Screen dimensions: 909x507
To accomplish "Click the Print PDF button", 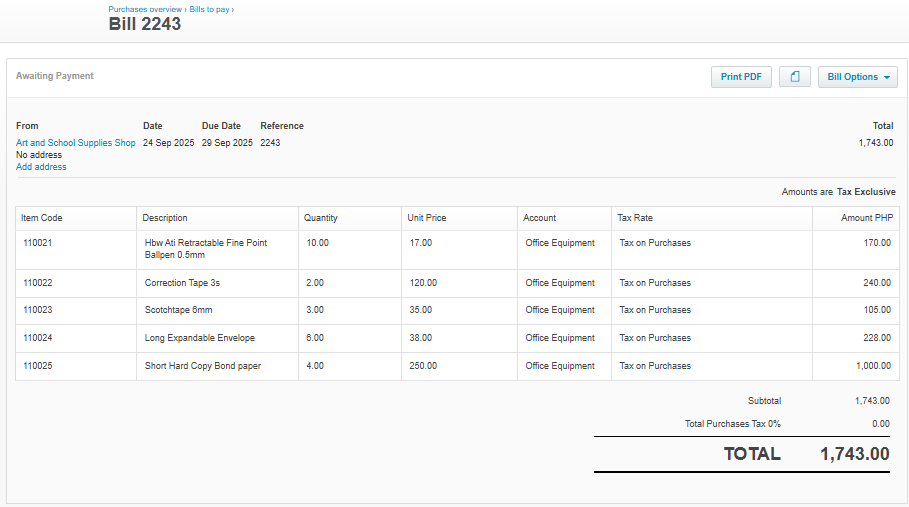I will pos(741,77).
